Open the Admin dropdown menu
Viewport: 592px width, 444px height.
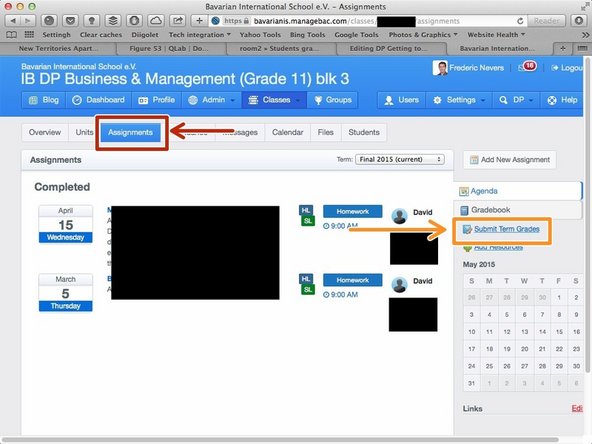212,100
